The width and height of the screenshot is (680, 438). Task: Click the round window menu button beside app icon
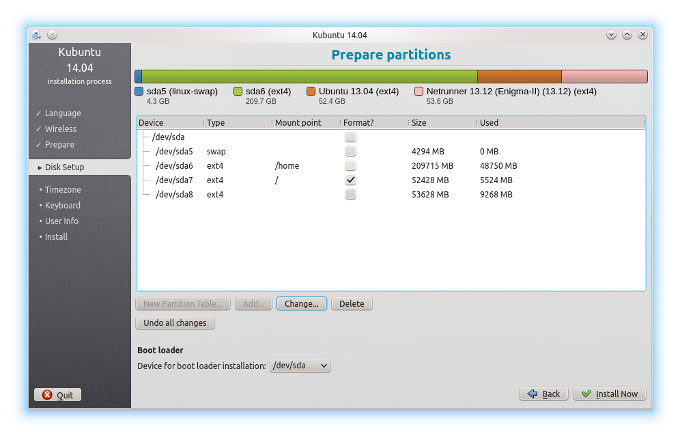(52, 35)
